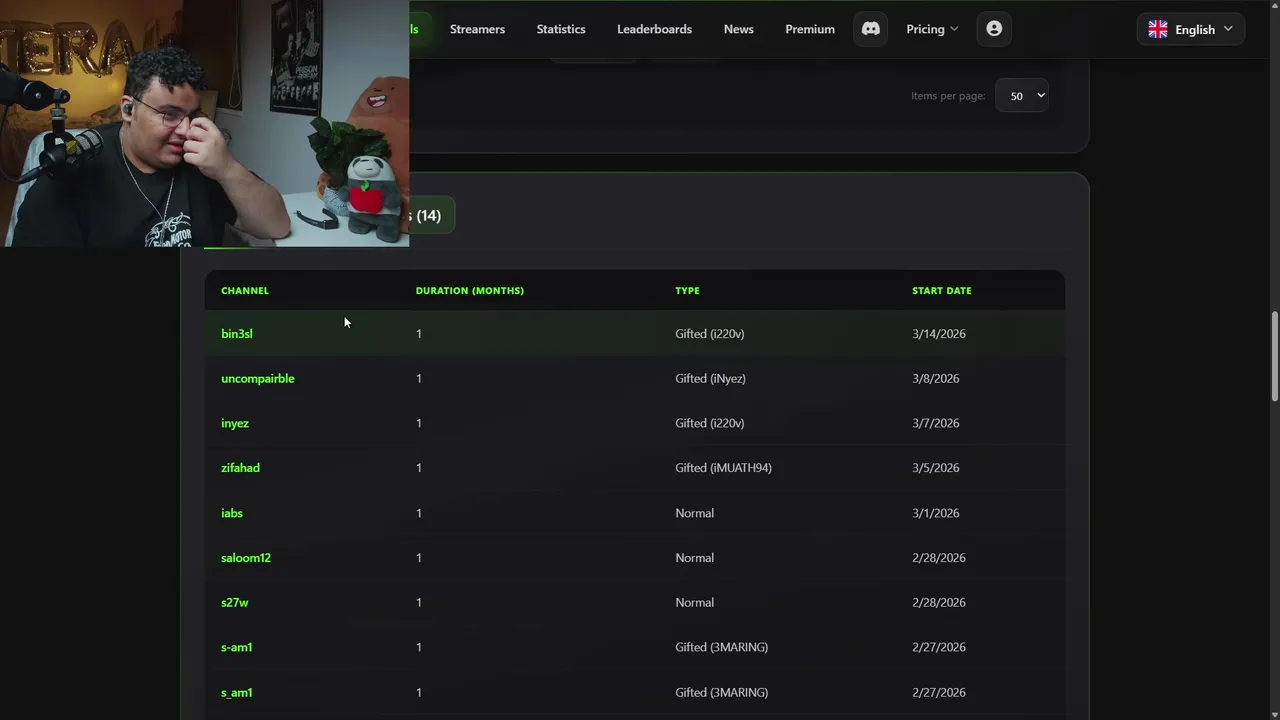Screen dimensions: 1280x720
Task: Select the 2/27/2026 date in s_am1 row
Action: tap(939, 692)
